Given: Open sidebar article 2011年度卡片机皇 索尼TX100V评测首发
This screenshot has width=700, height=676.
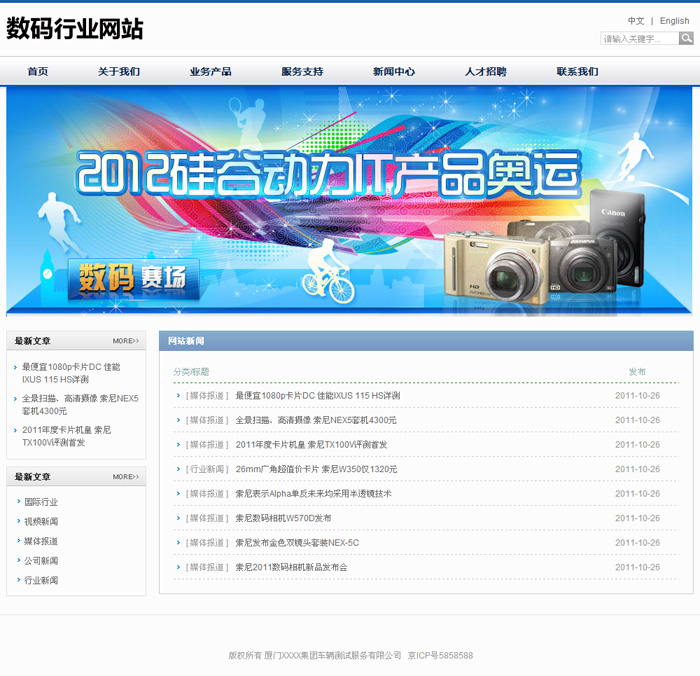Looking at the screenshot, I should (67, 436).
